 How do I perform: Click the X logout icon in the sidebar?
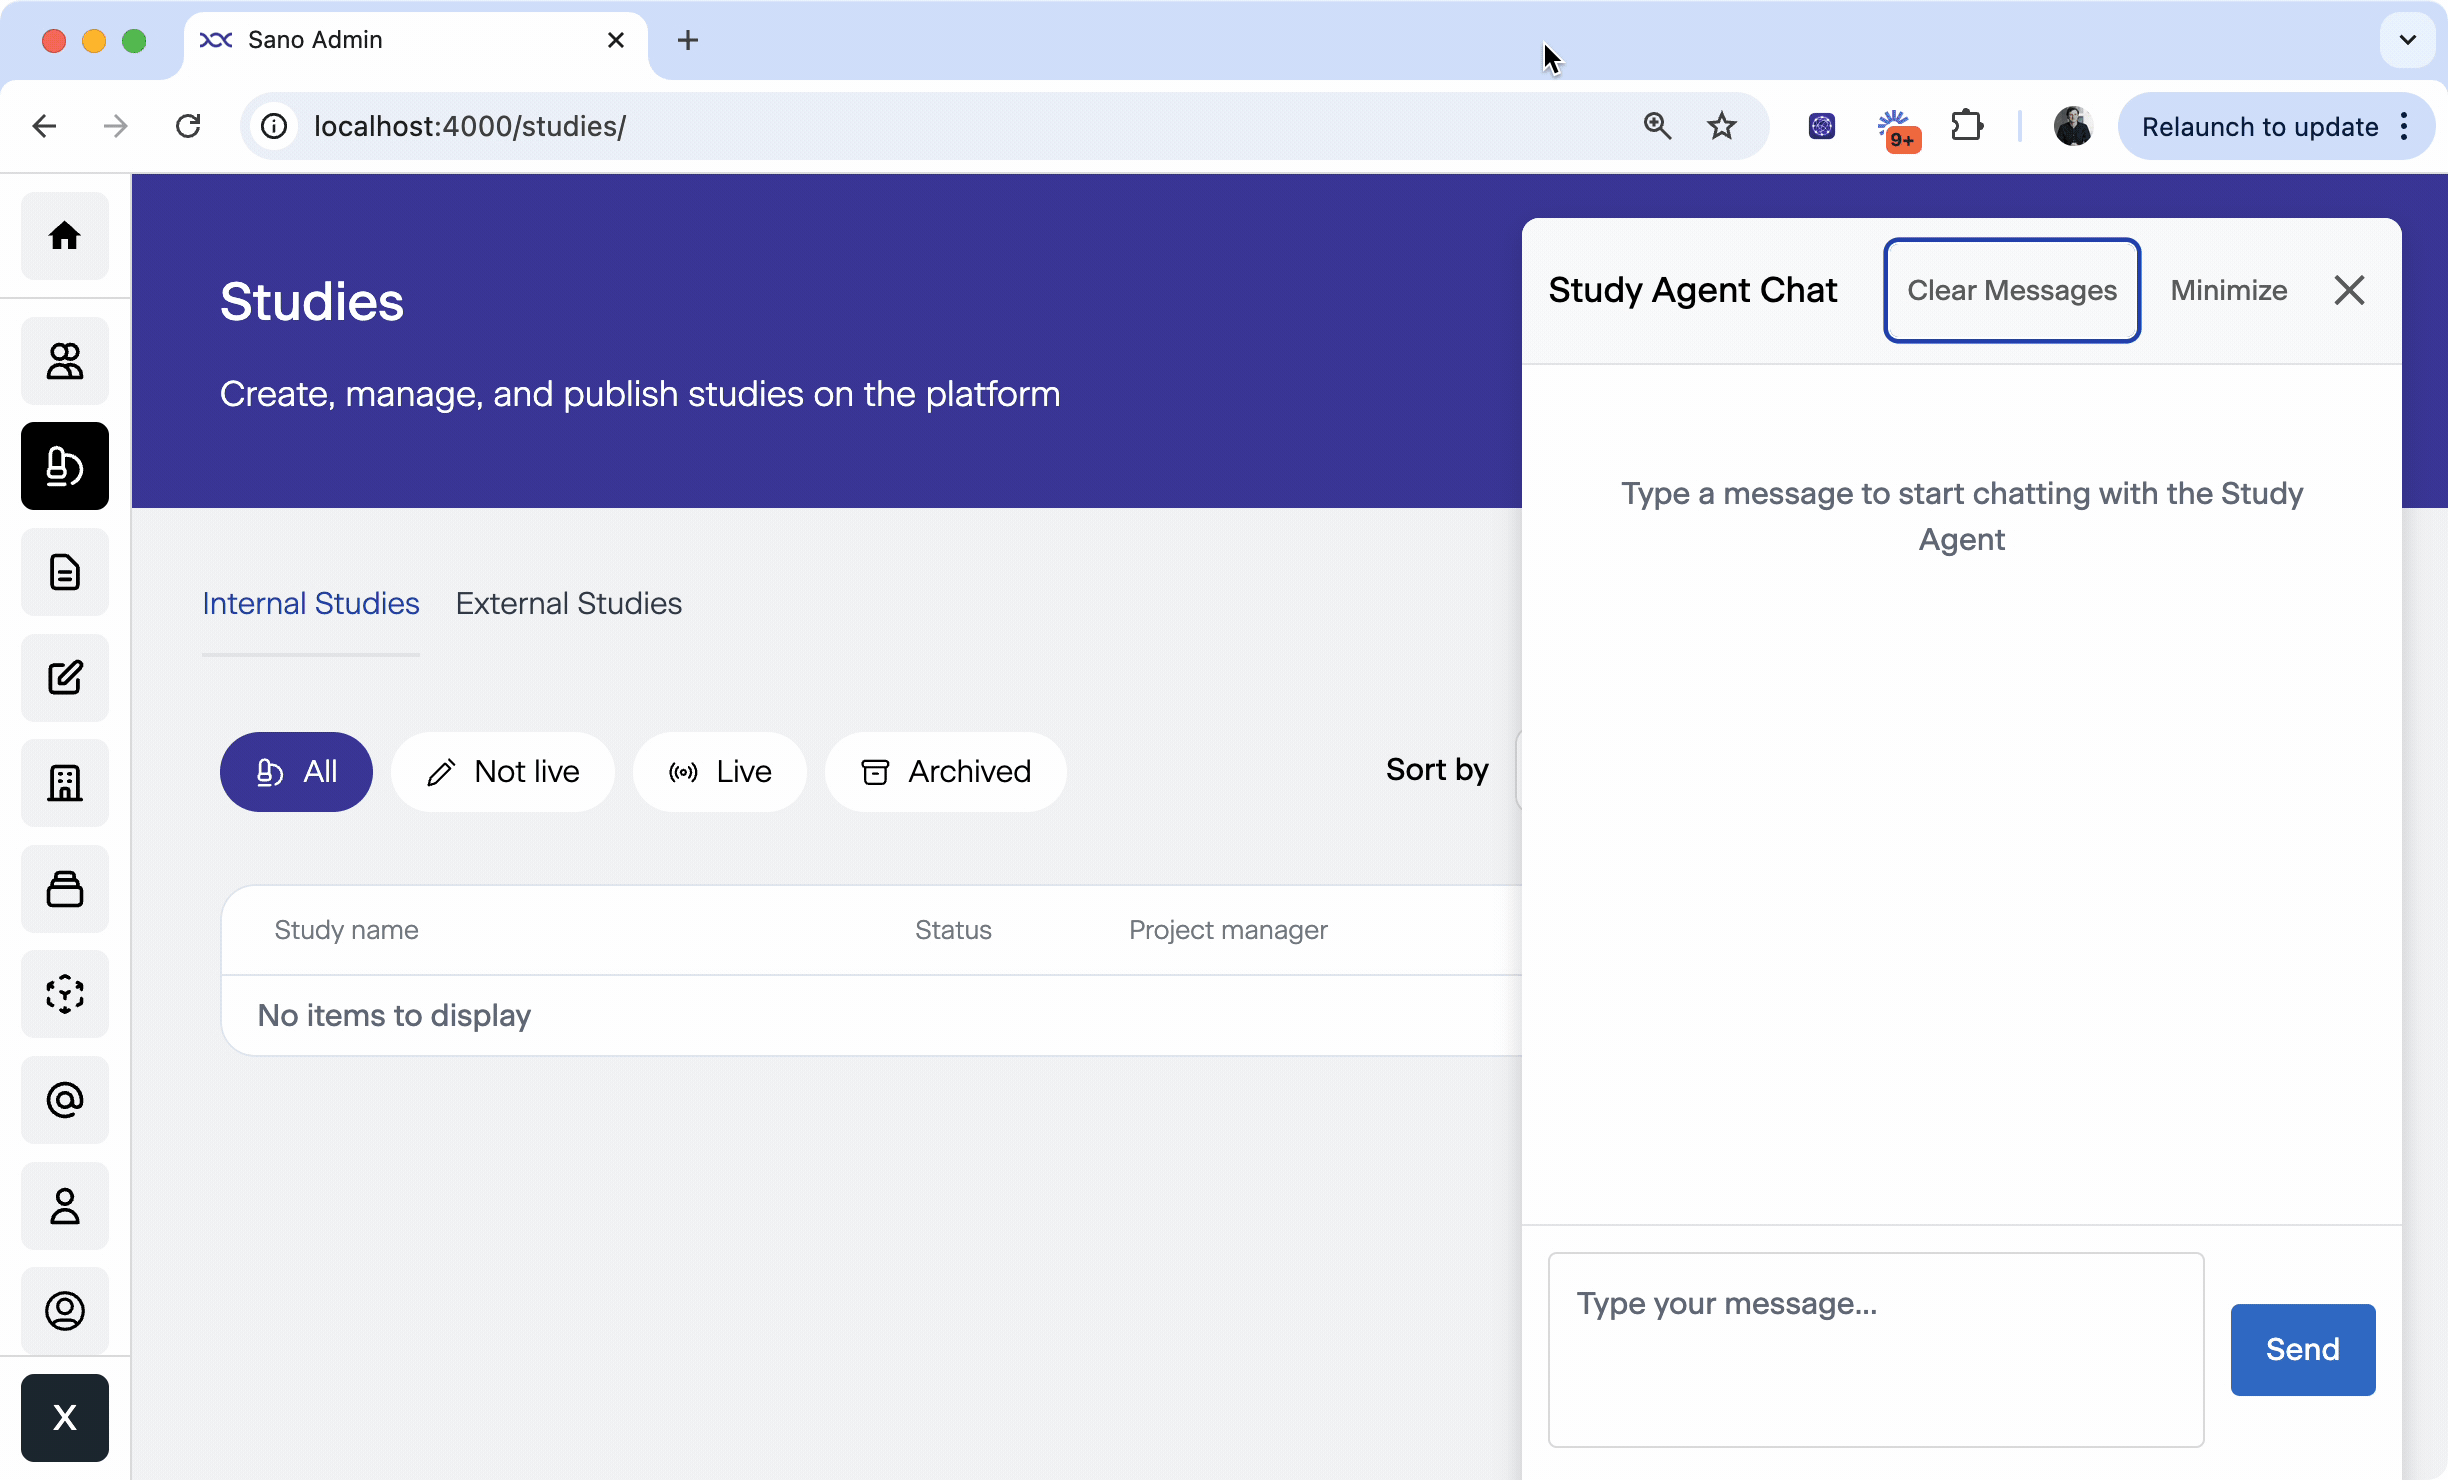(x=64, y=1418)
